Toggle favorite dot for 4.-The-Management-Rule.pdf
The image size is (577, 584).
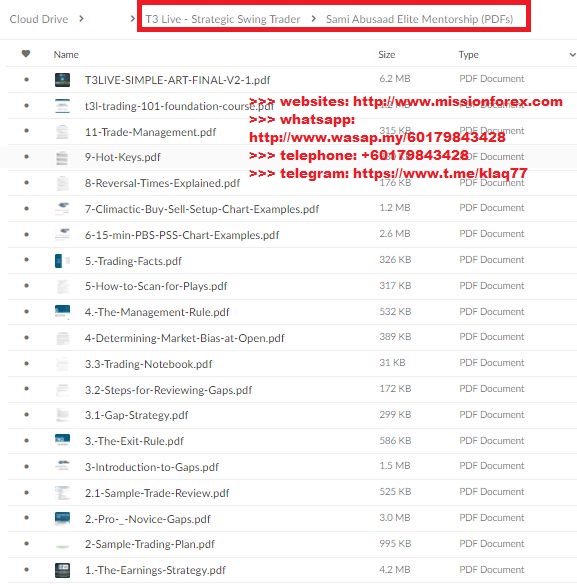(26, 311)
